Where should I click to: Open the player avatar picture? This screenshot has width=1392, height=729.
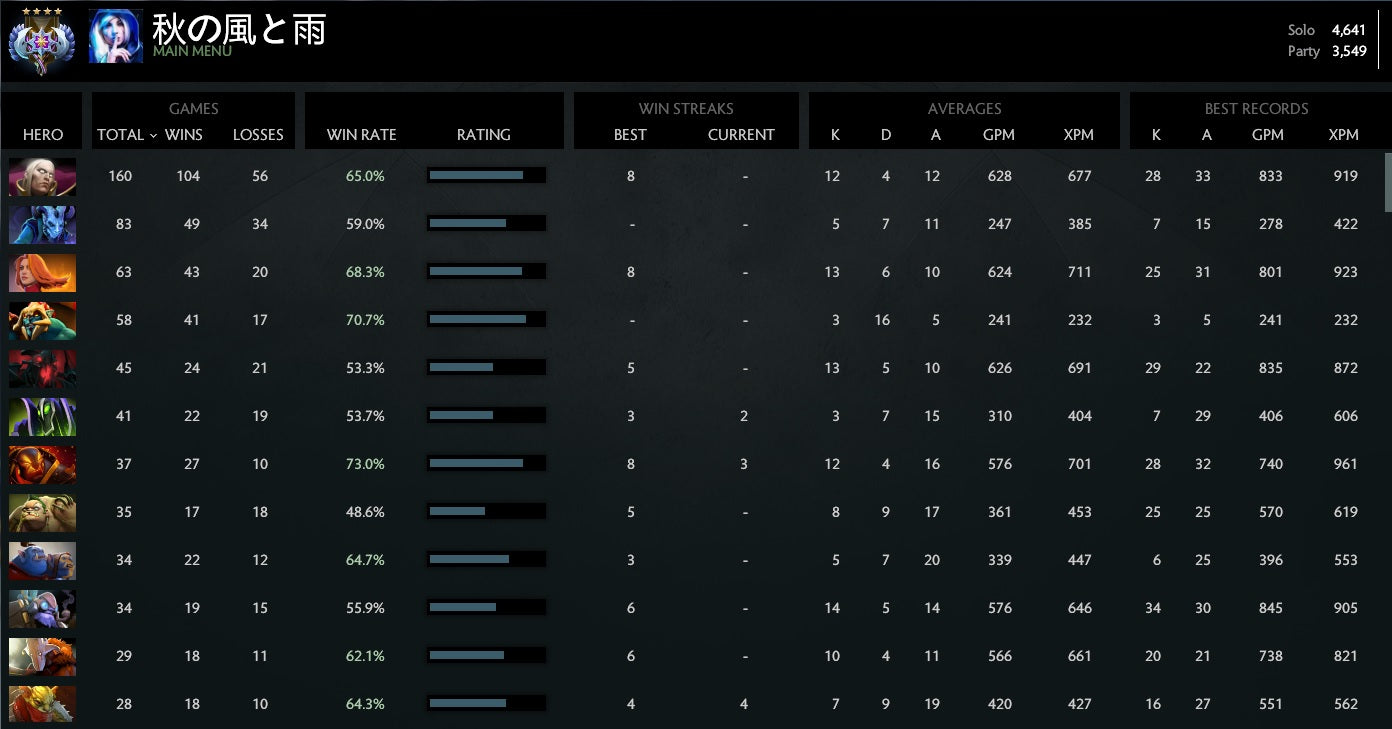click(116, 37)
